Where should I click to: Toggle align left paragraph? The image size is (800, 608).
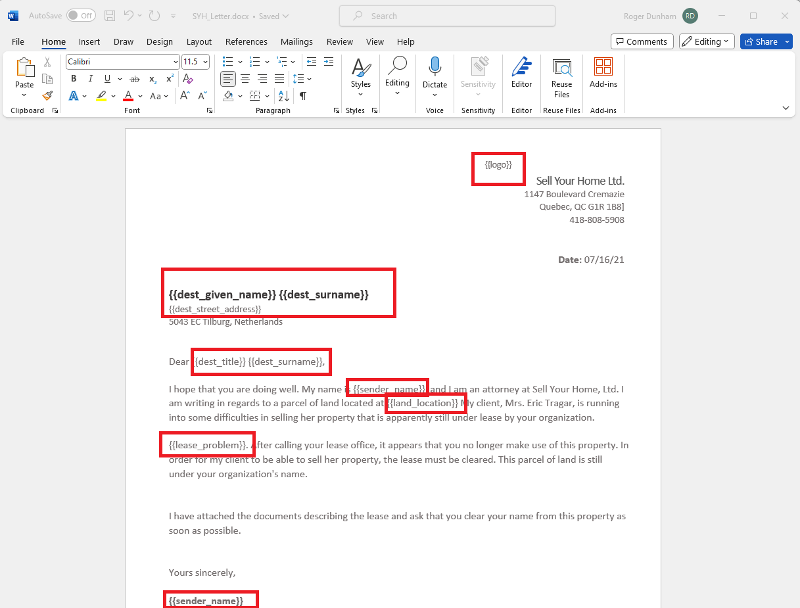click(228, 79)
